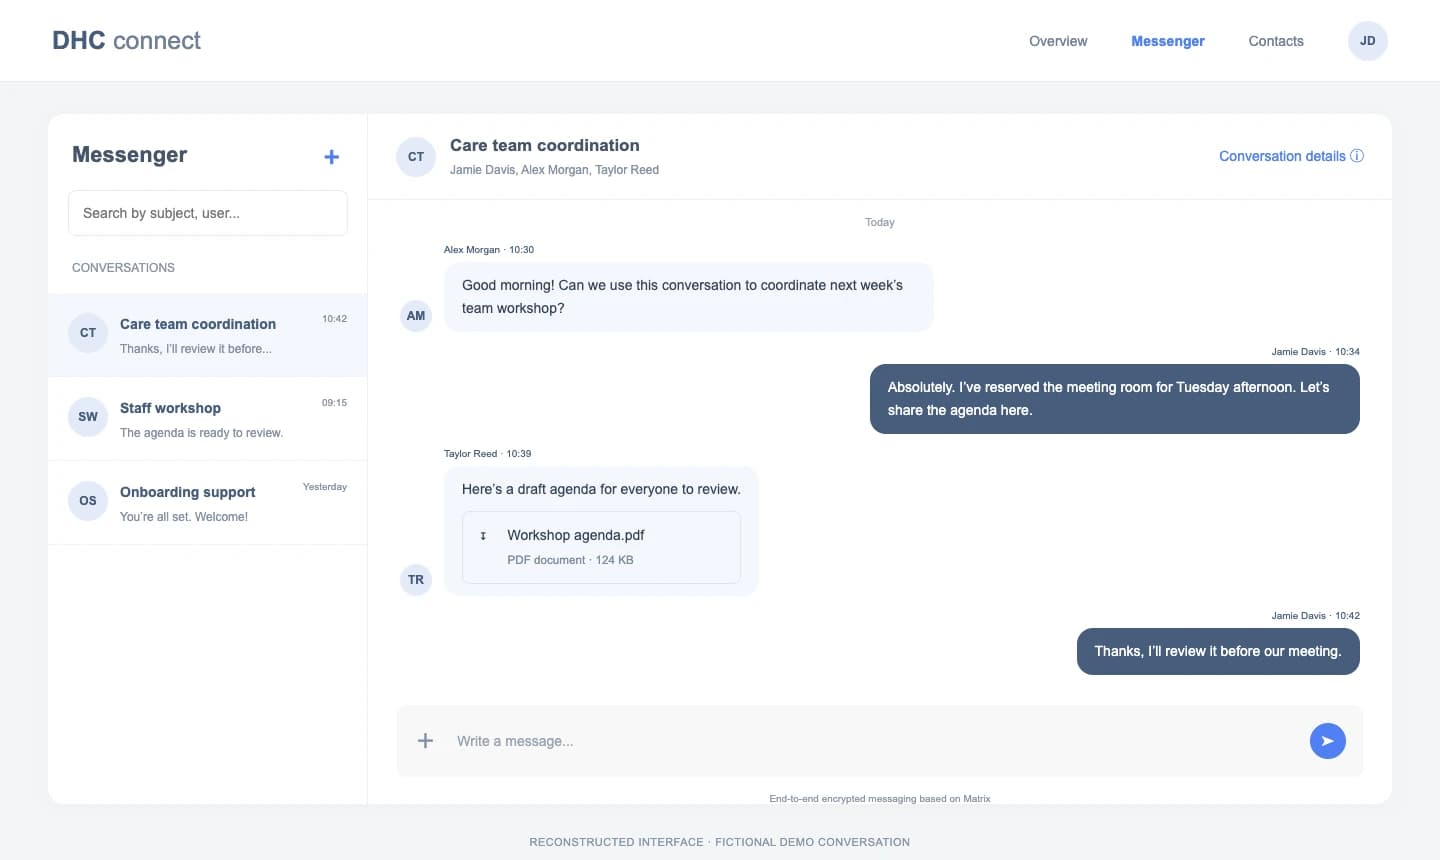
Task: Download the Workshop agenda.pdf file icon
Action: click(x=483, y=536)
